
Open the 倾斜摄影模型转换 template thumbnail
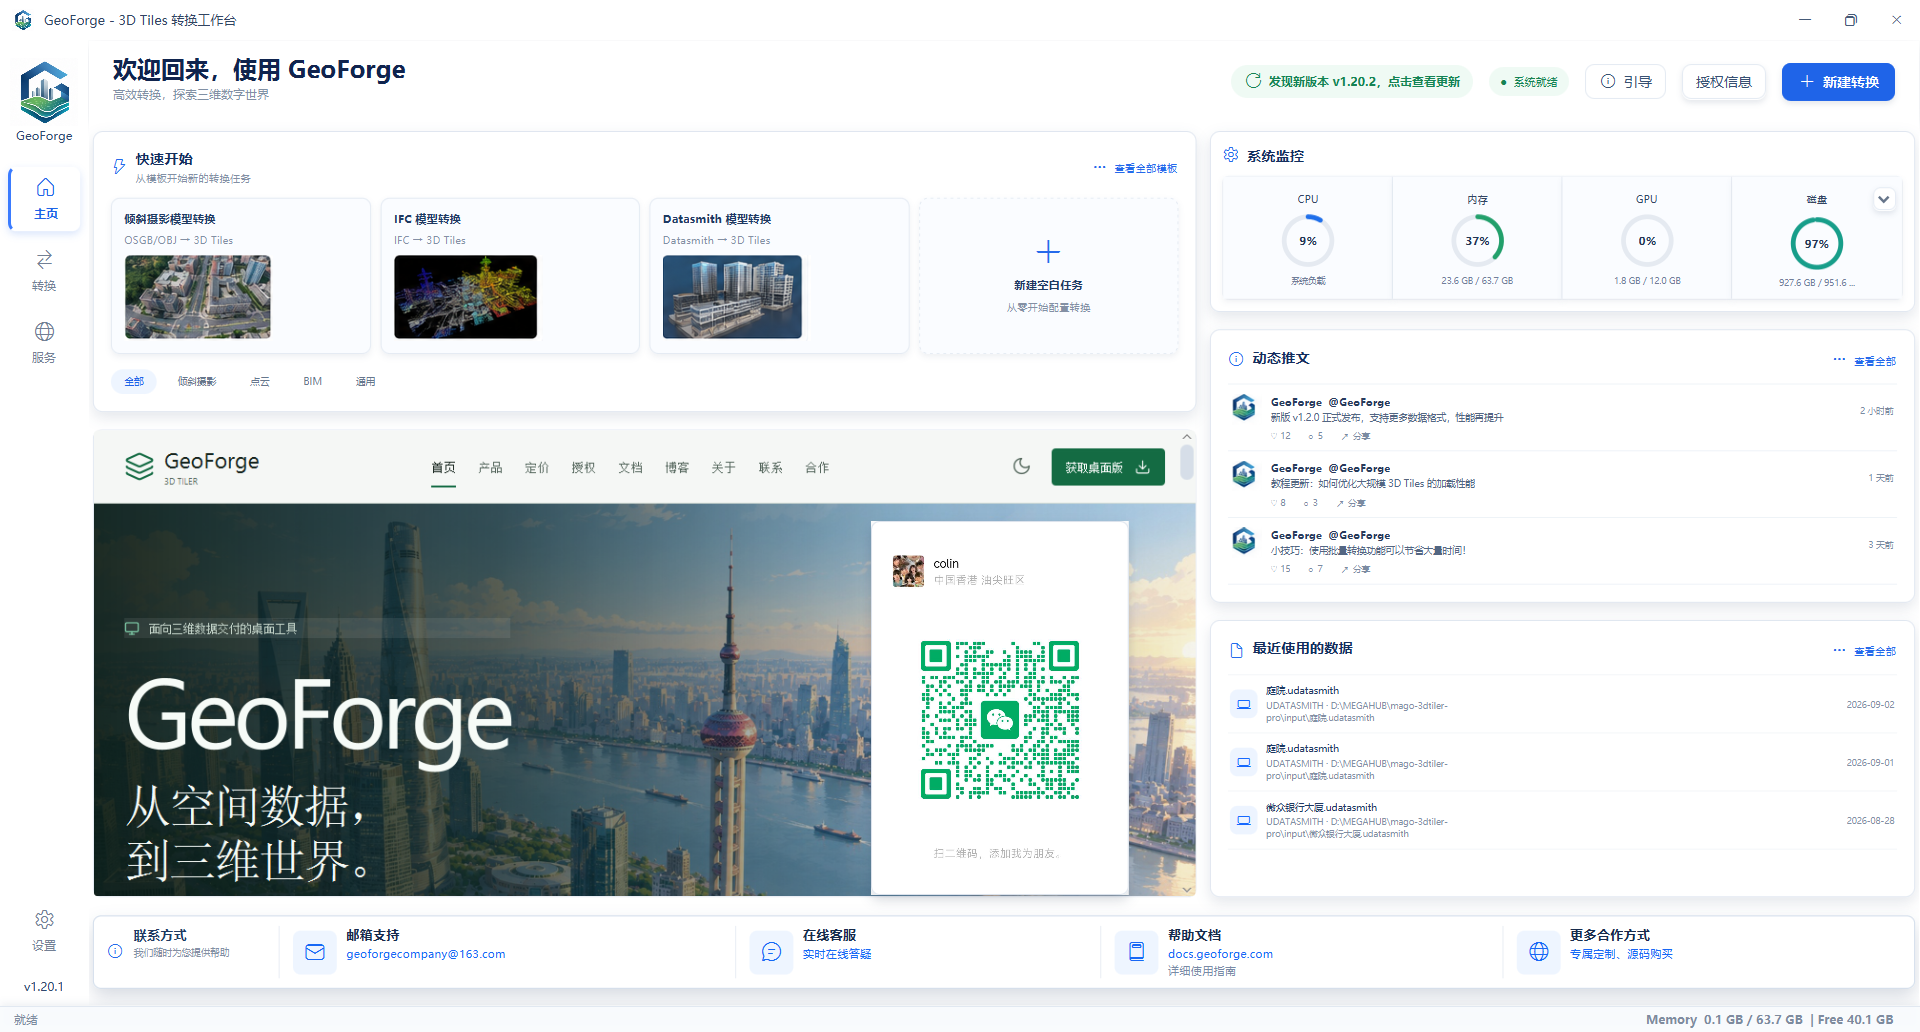[197, 296]
